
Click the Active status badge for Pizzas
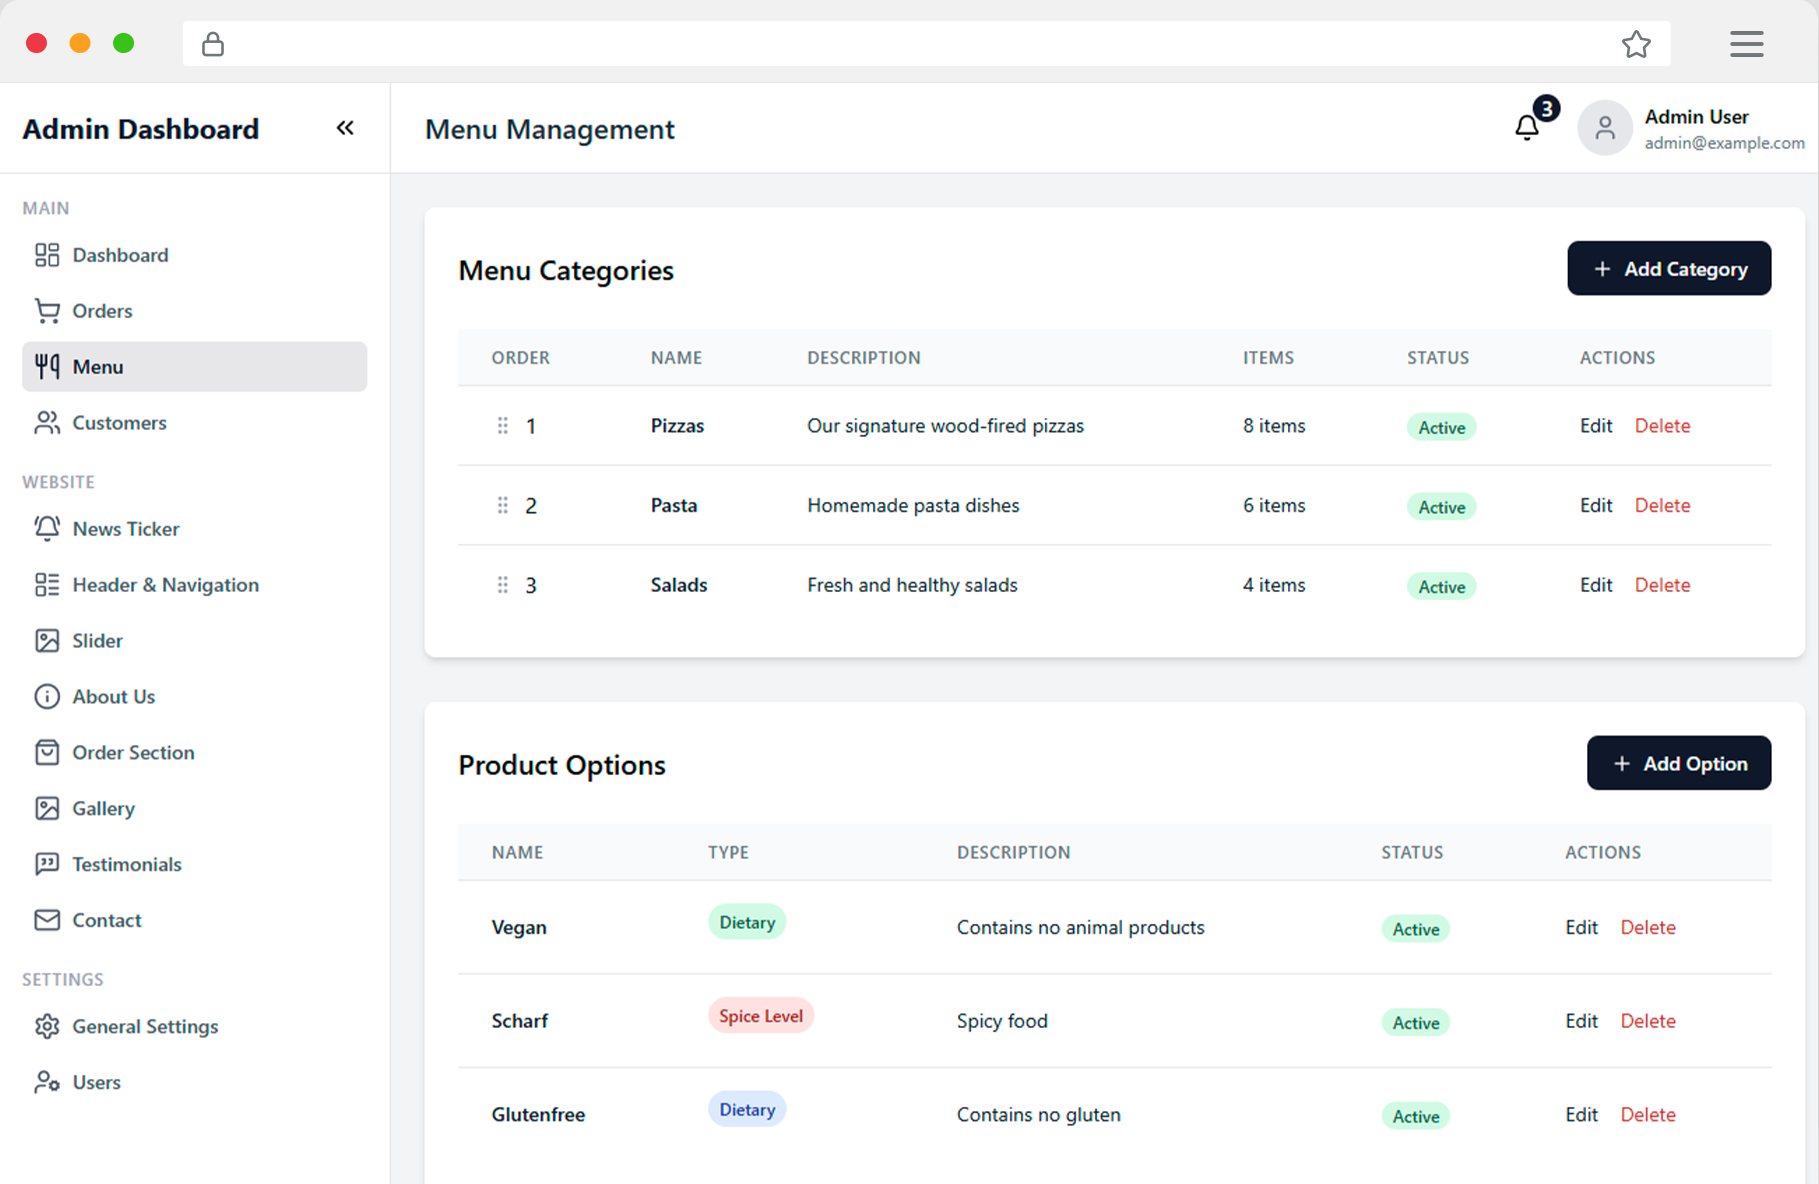[1441, 427]
